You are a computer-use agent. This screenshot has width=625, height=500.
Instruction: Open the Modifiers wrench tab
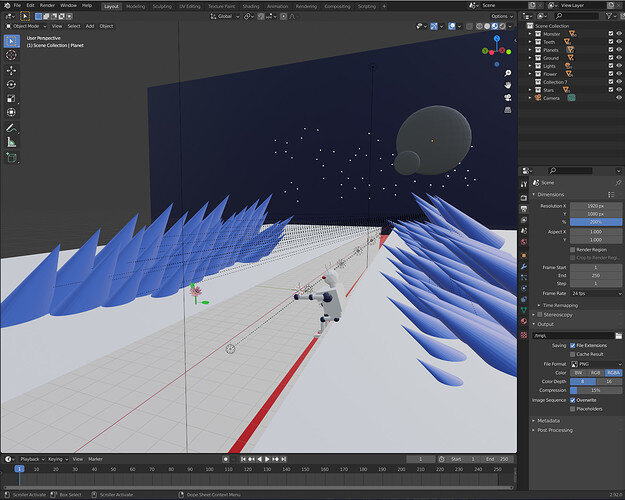[524, 266]
